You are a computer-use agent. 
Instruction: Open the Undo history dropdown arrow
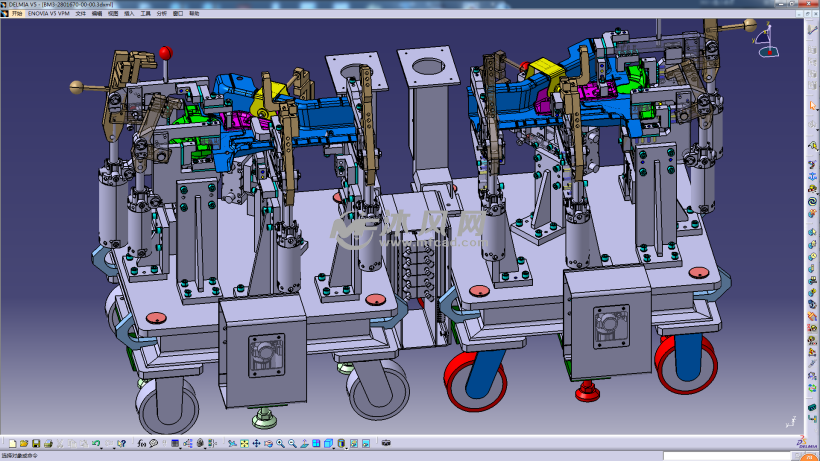click(x=102, y=446)
